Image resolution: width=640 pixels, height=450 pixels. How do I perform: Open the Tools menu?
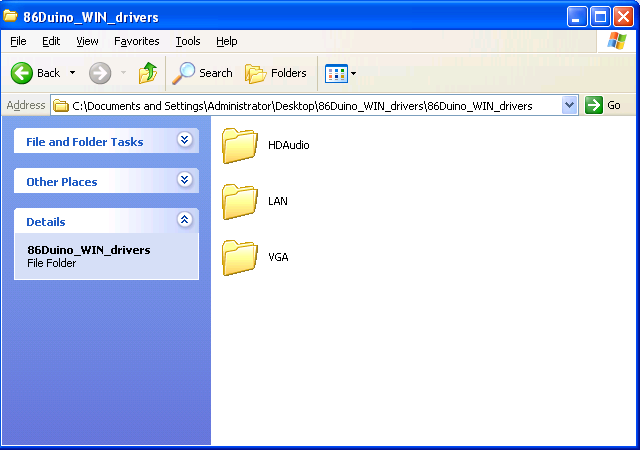188,41
